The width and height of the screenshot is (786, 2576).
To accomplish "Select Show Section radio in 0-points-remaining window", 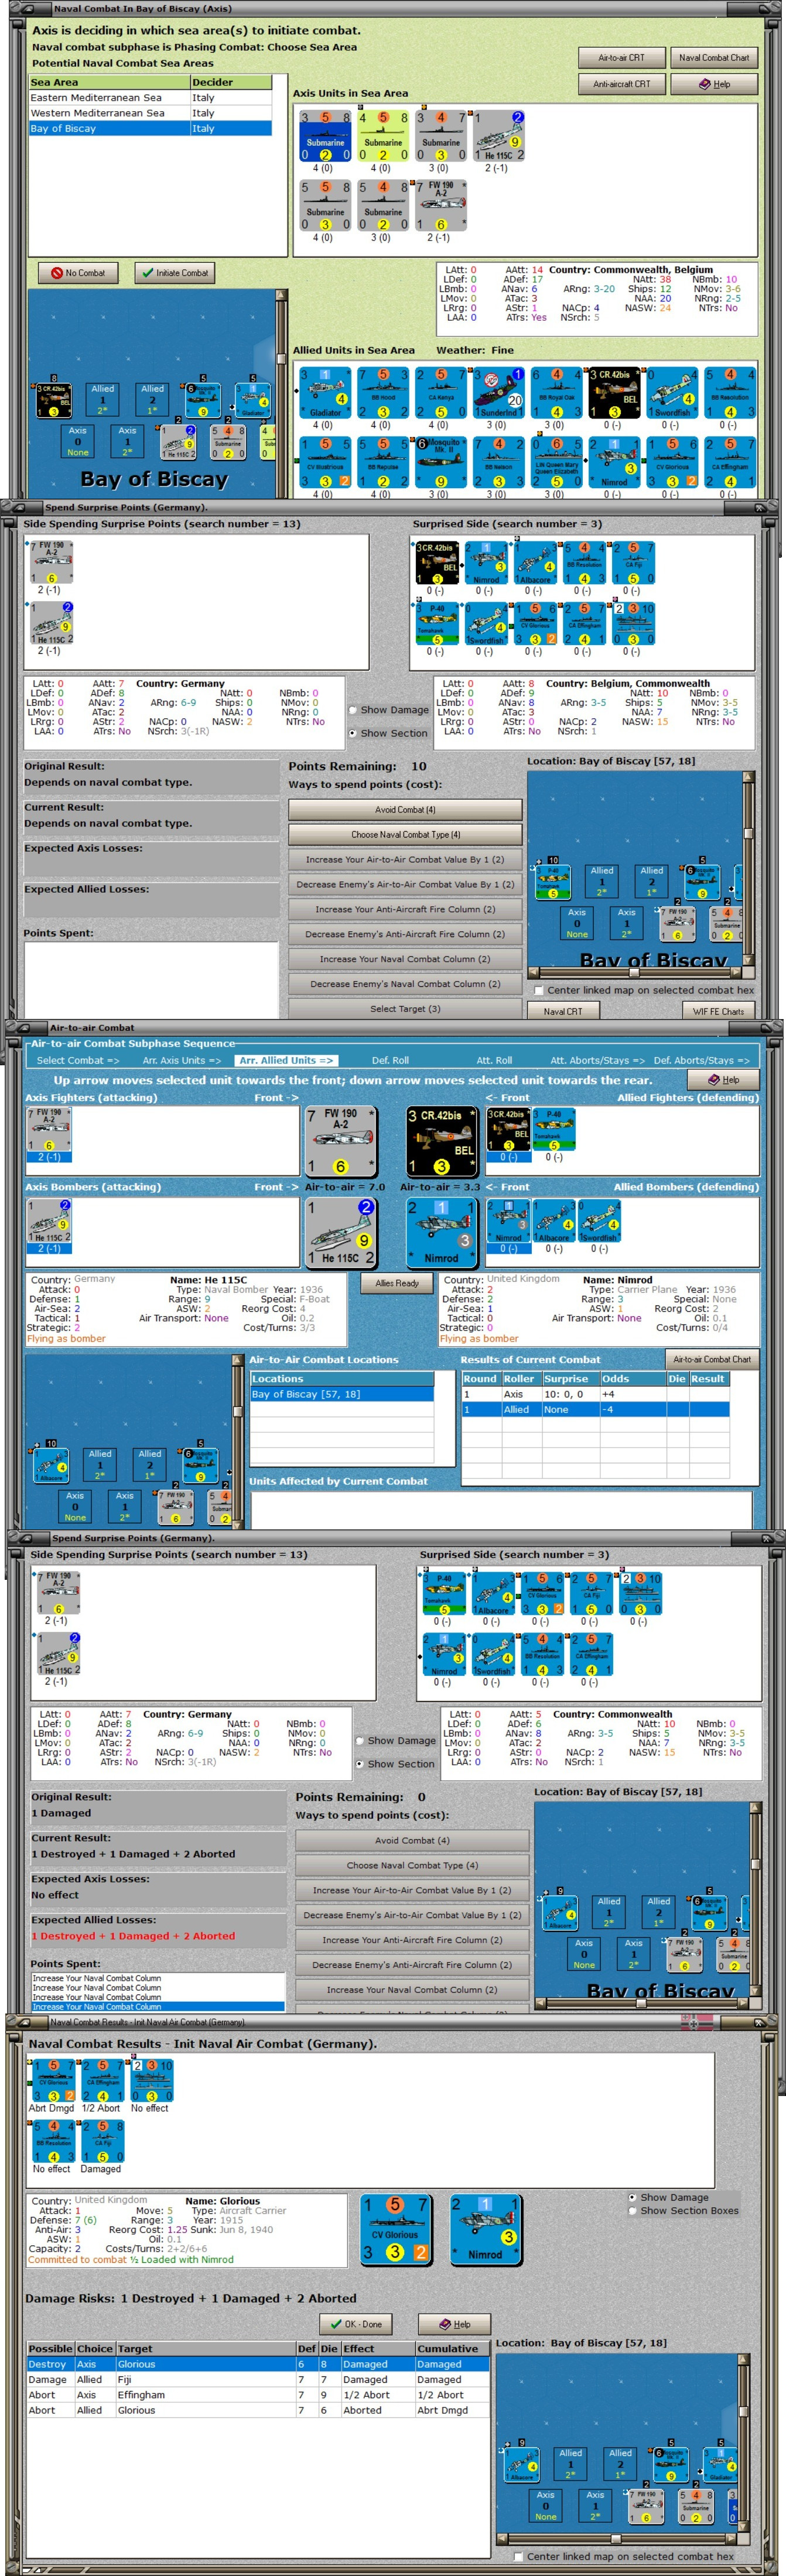I will [360, 1764].
